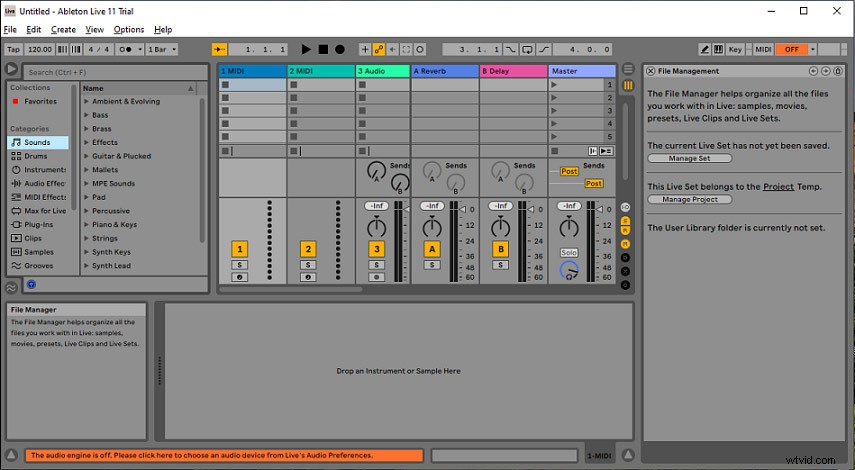Enable MIDI Map Mode switch
Screen dimensions: 855x470
coord(763,50)
